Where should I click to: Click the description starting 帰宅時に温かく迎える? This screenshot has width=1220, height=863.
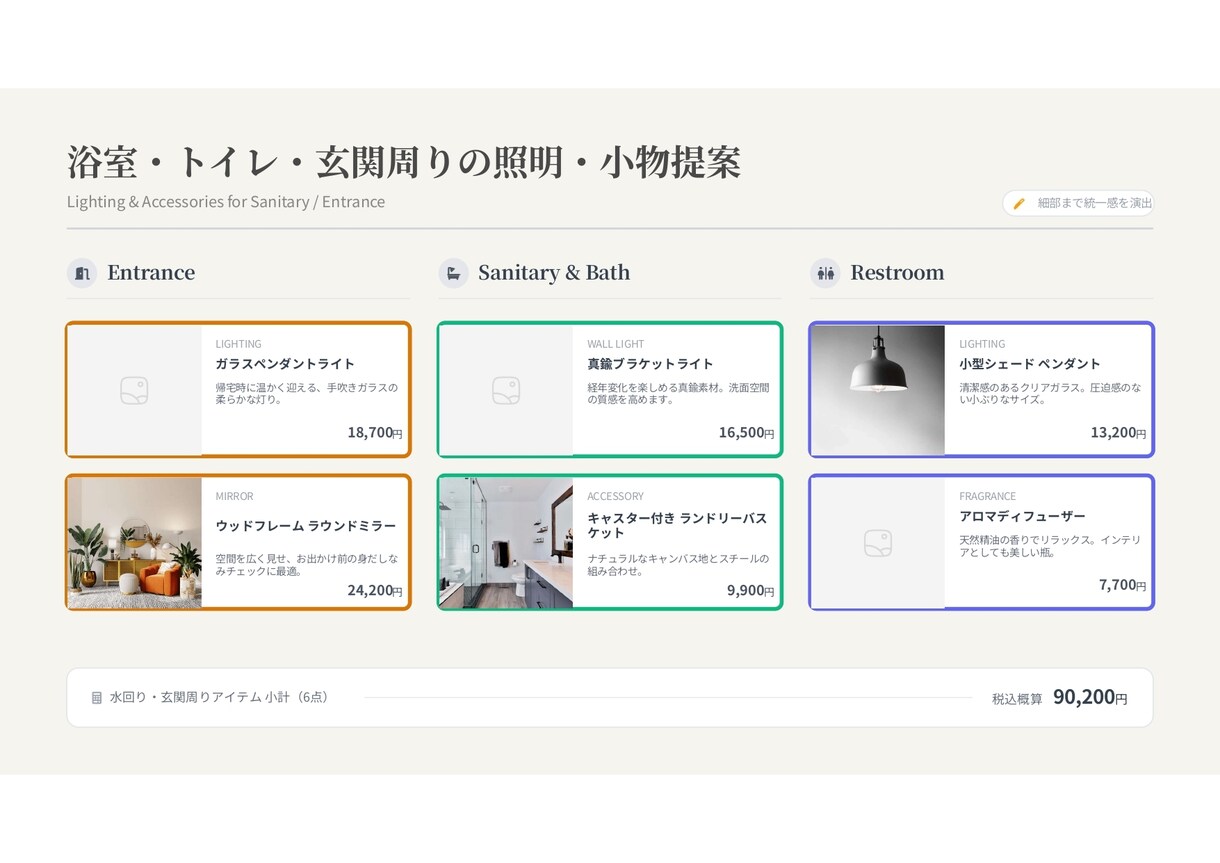pyautogui.click(x=306, y=393)
